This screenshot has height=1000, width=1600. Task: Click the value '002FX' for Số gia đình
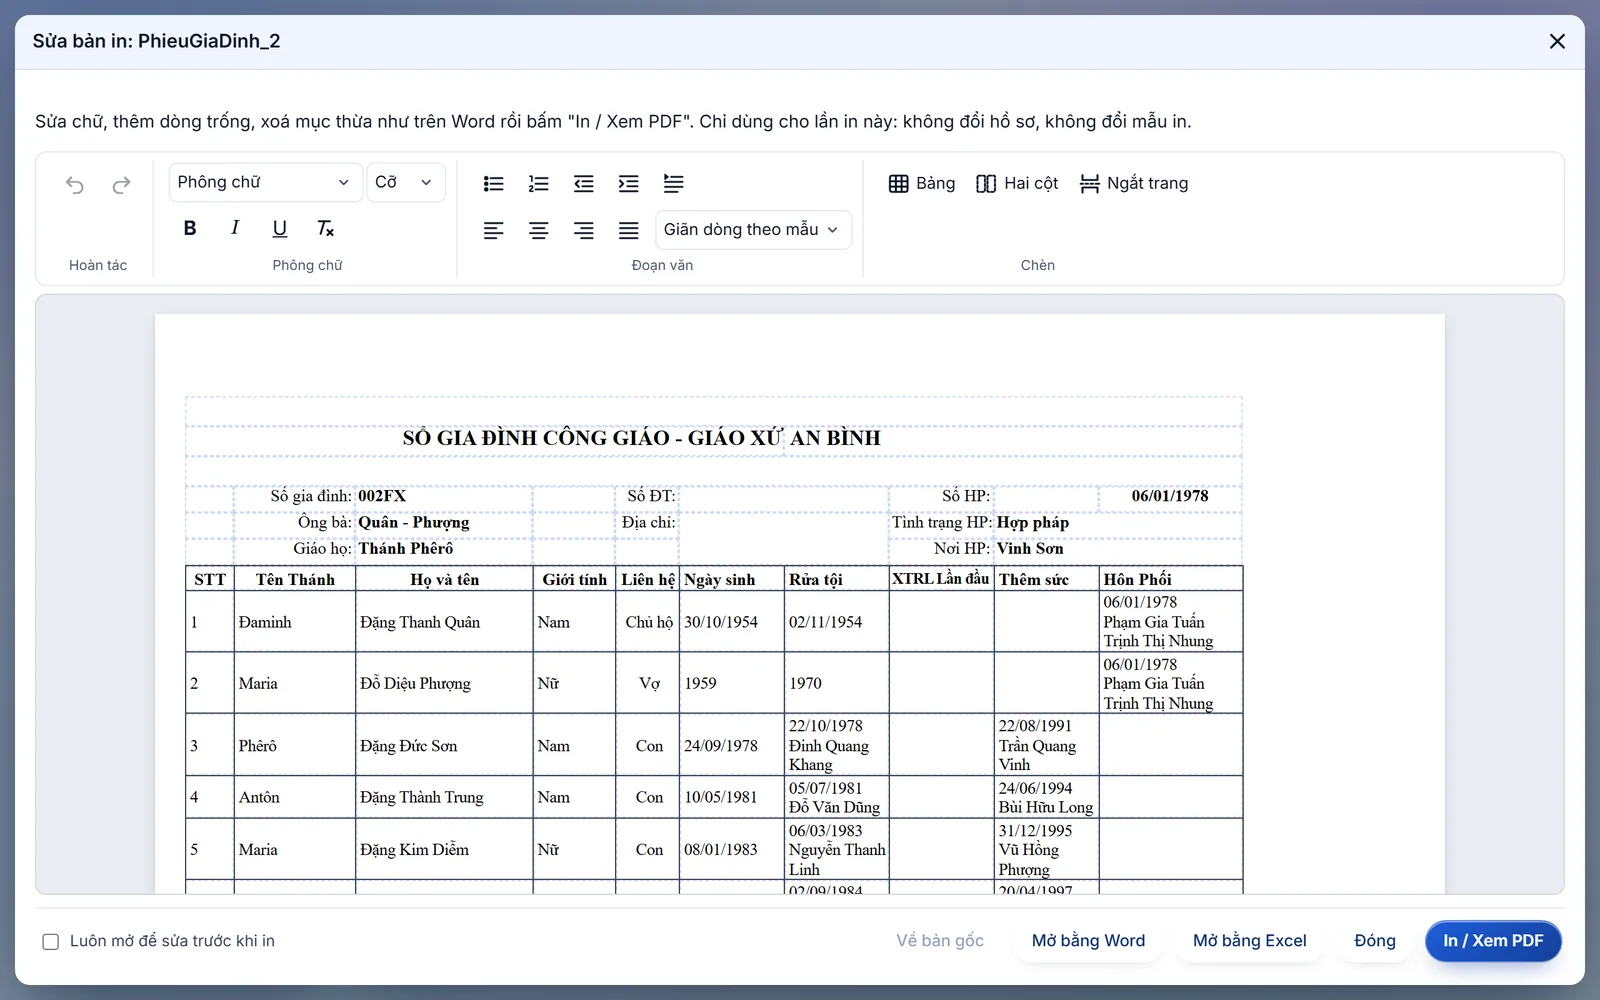coord(382,496)
